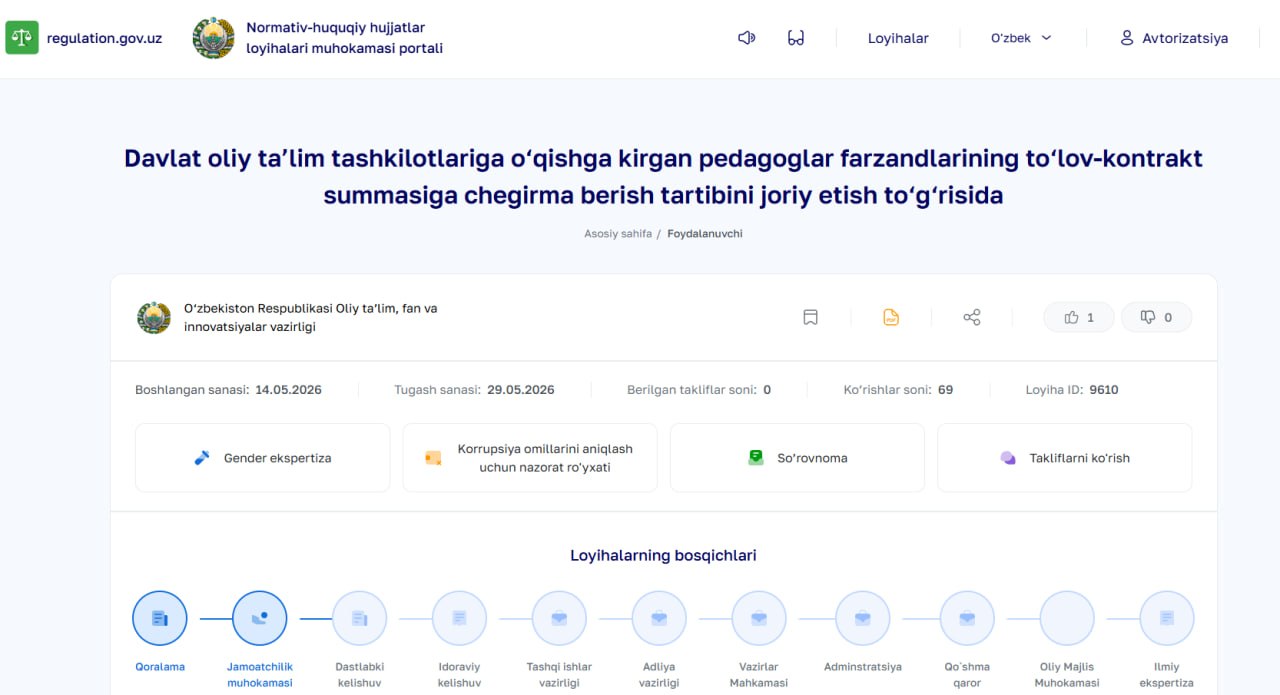Click the thumbs down dislike button
1280x695 pixels.
[1156, 317]
